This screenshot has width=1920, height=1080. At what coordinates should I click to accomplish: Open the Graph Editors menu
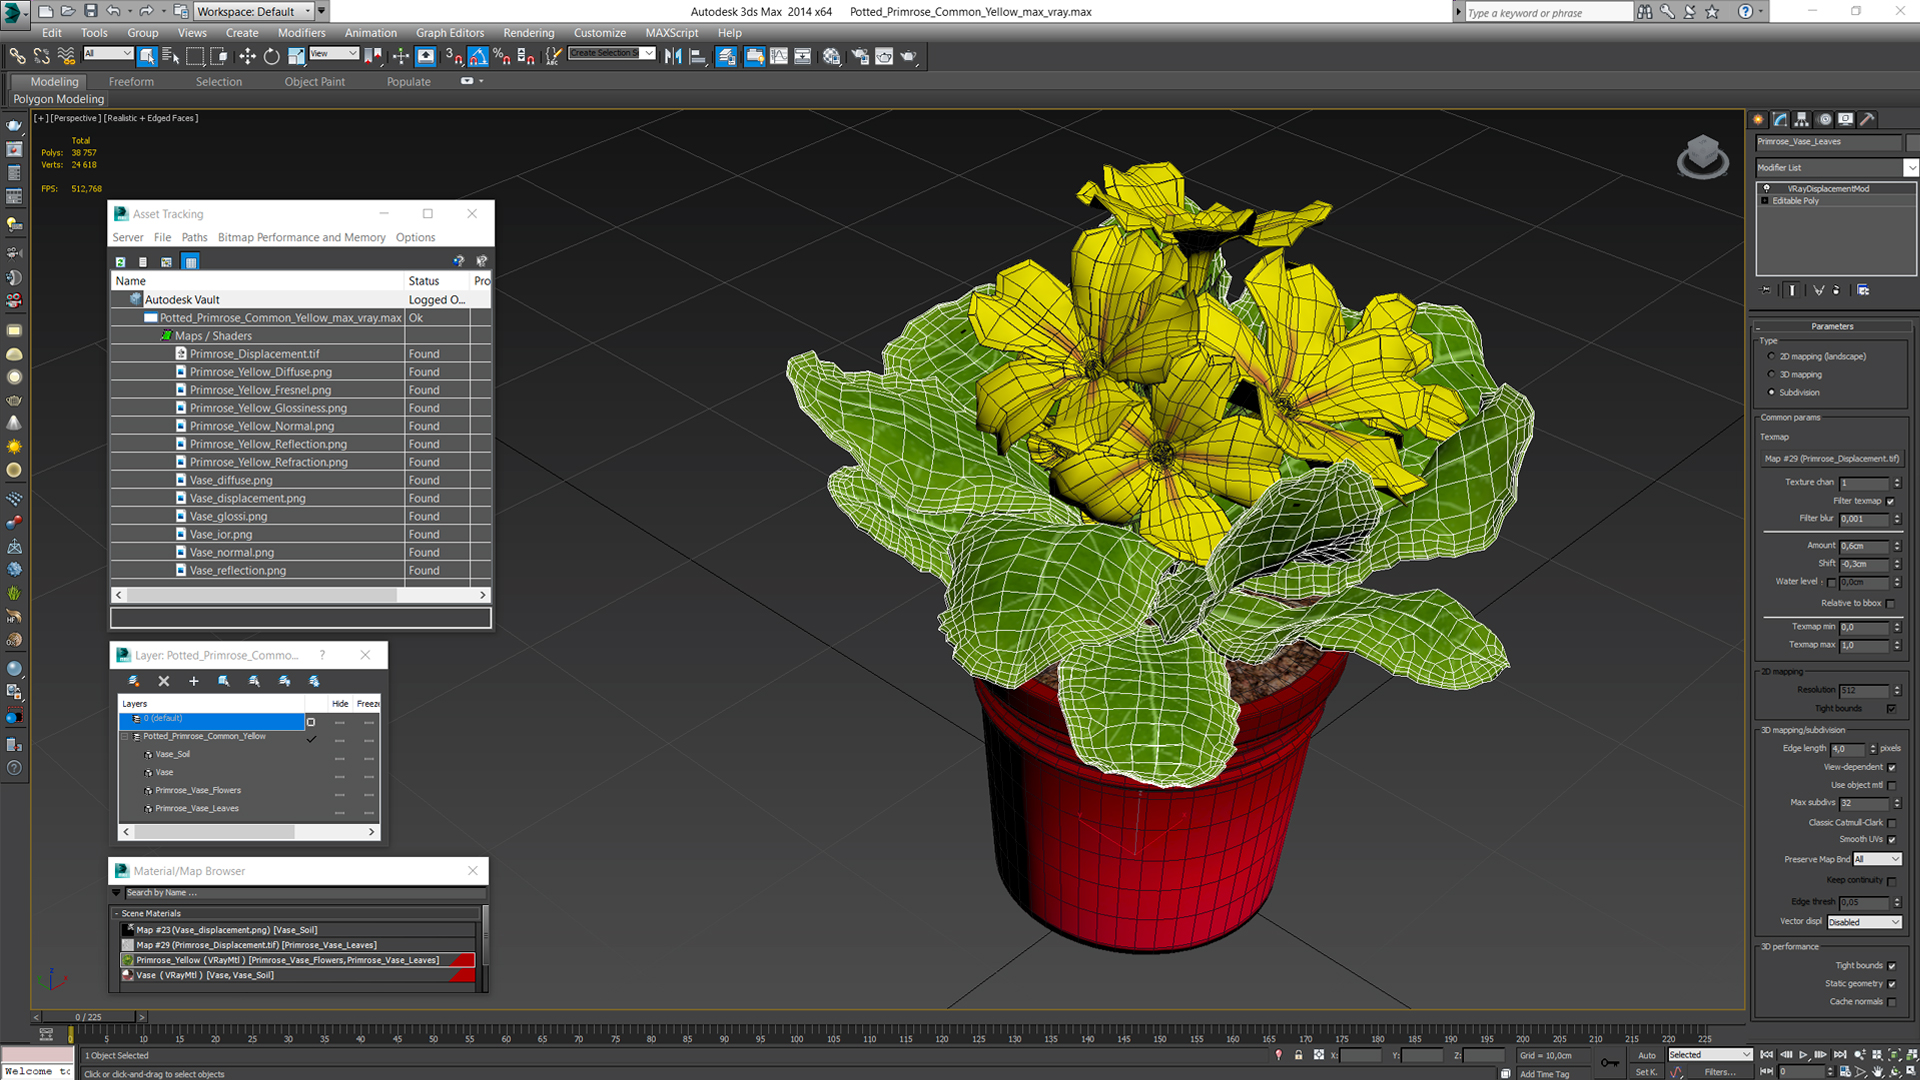pyautogui.click(x=450, y=33)
